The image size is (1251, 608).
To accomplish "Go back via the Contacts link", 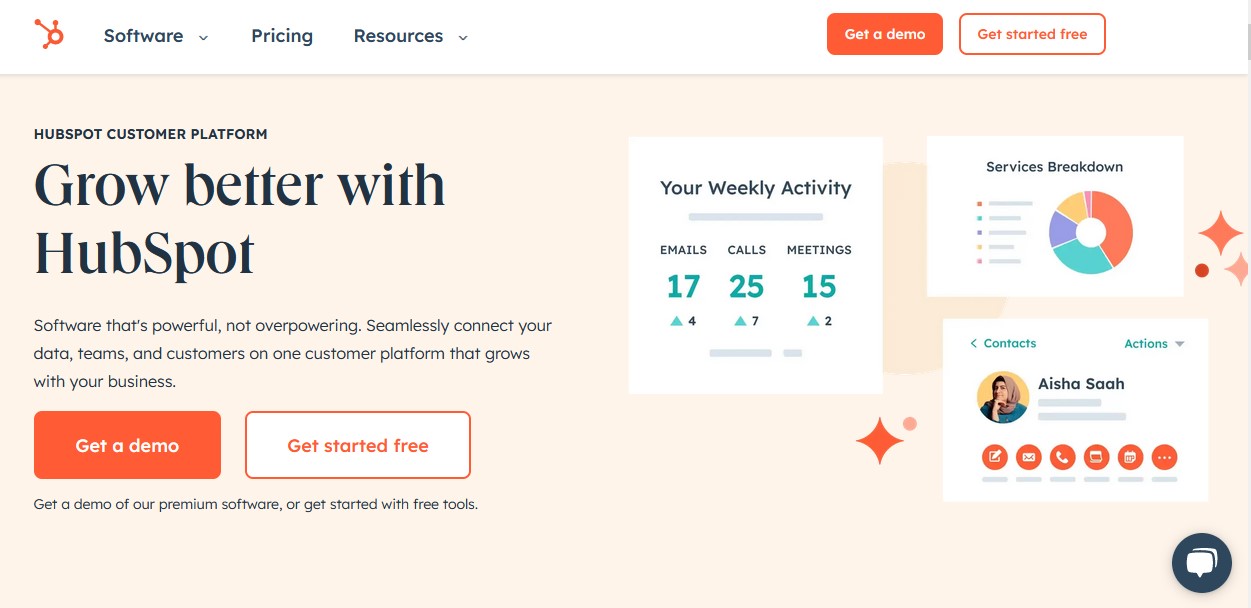I will coord(1002,343).
